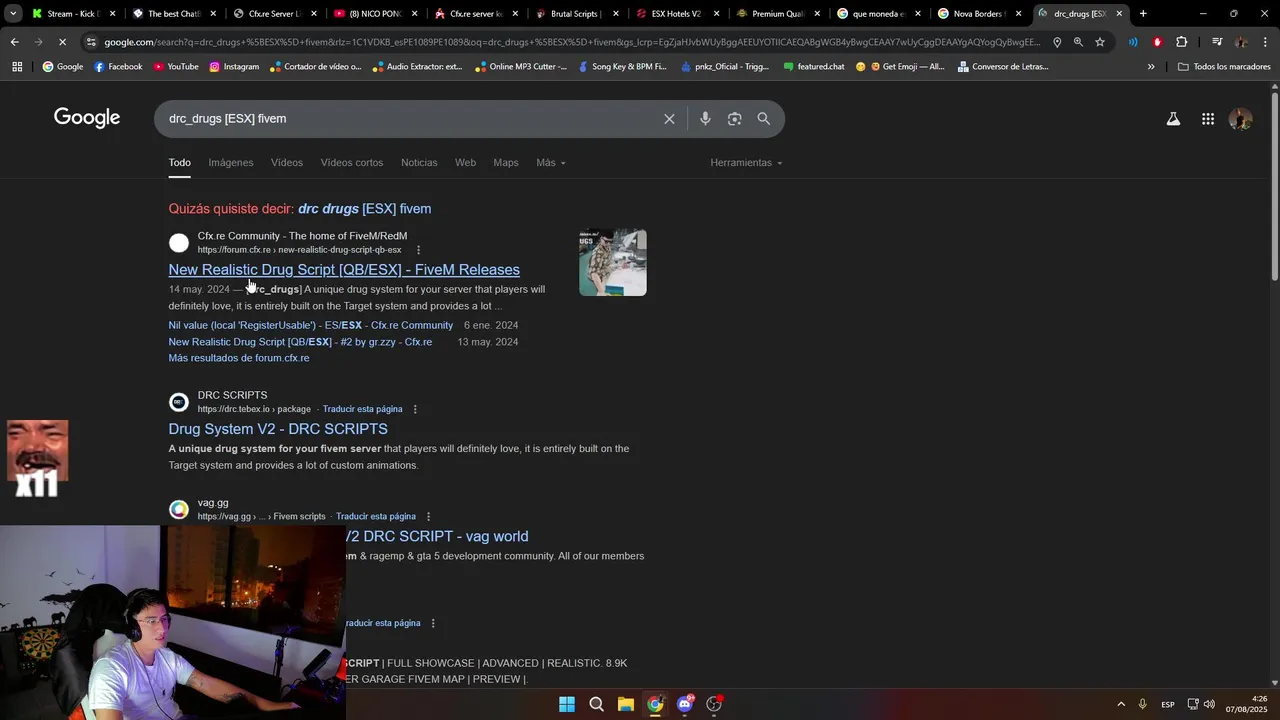
Task: Show more bookmarks chevron
Action: [x=1151, y=67]
